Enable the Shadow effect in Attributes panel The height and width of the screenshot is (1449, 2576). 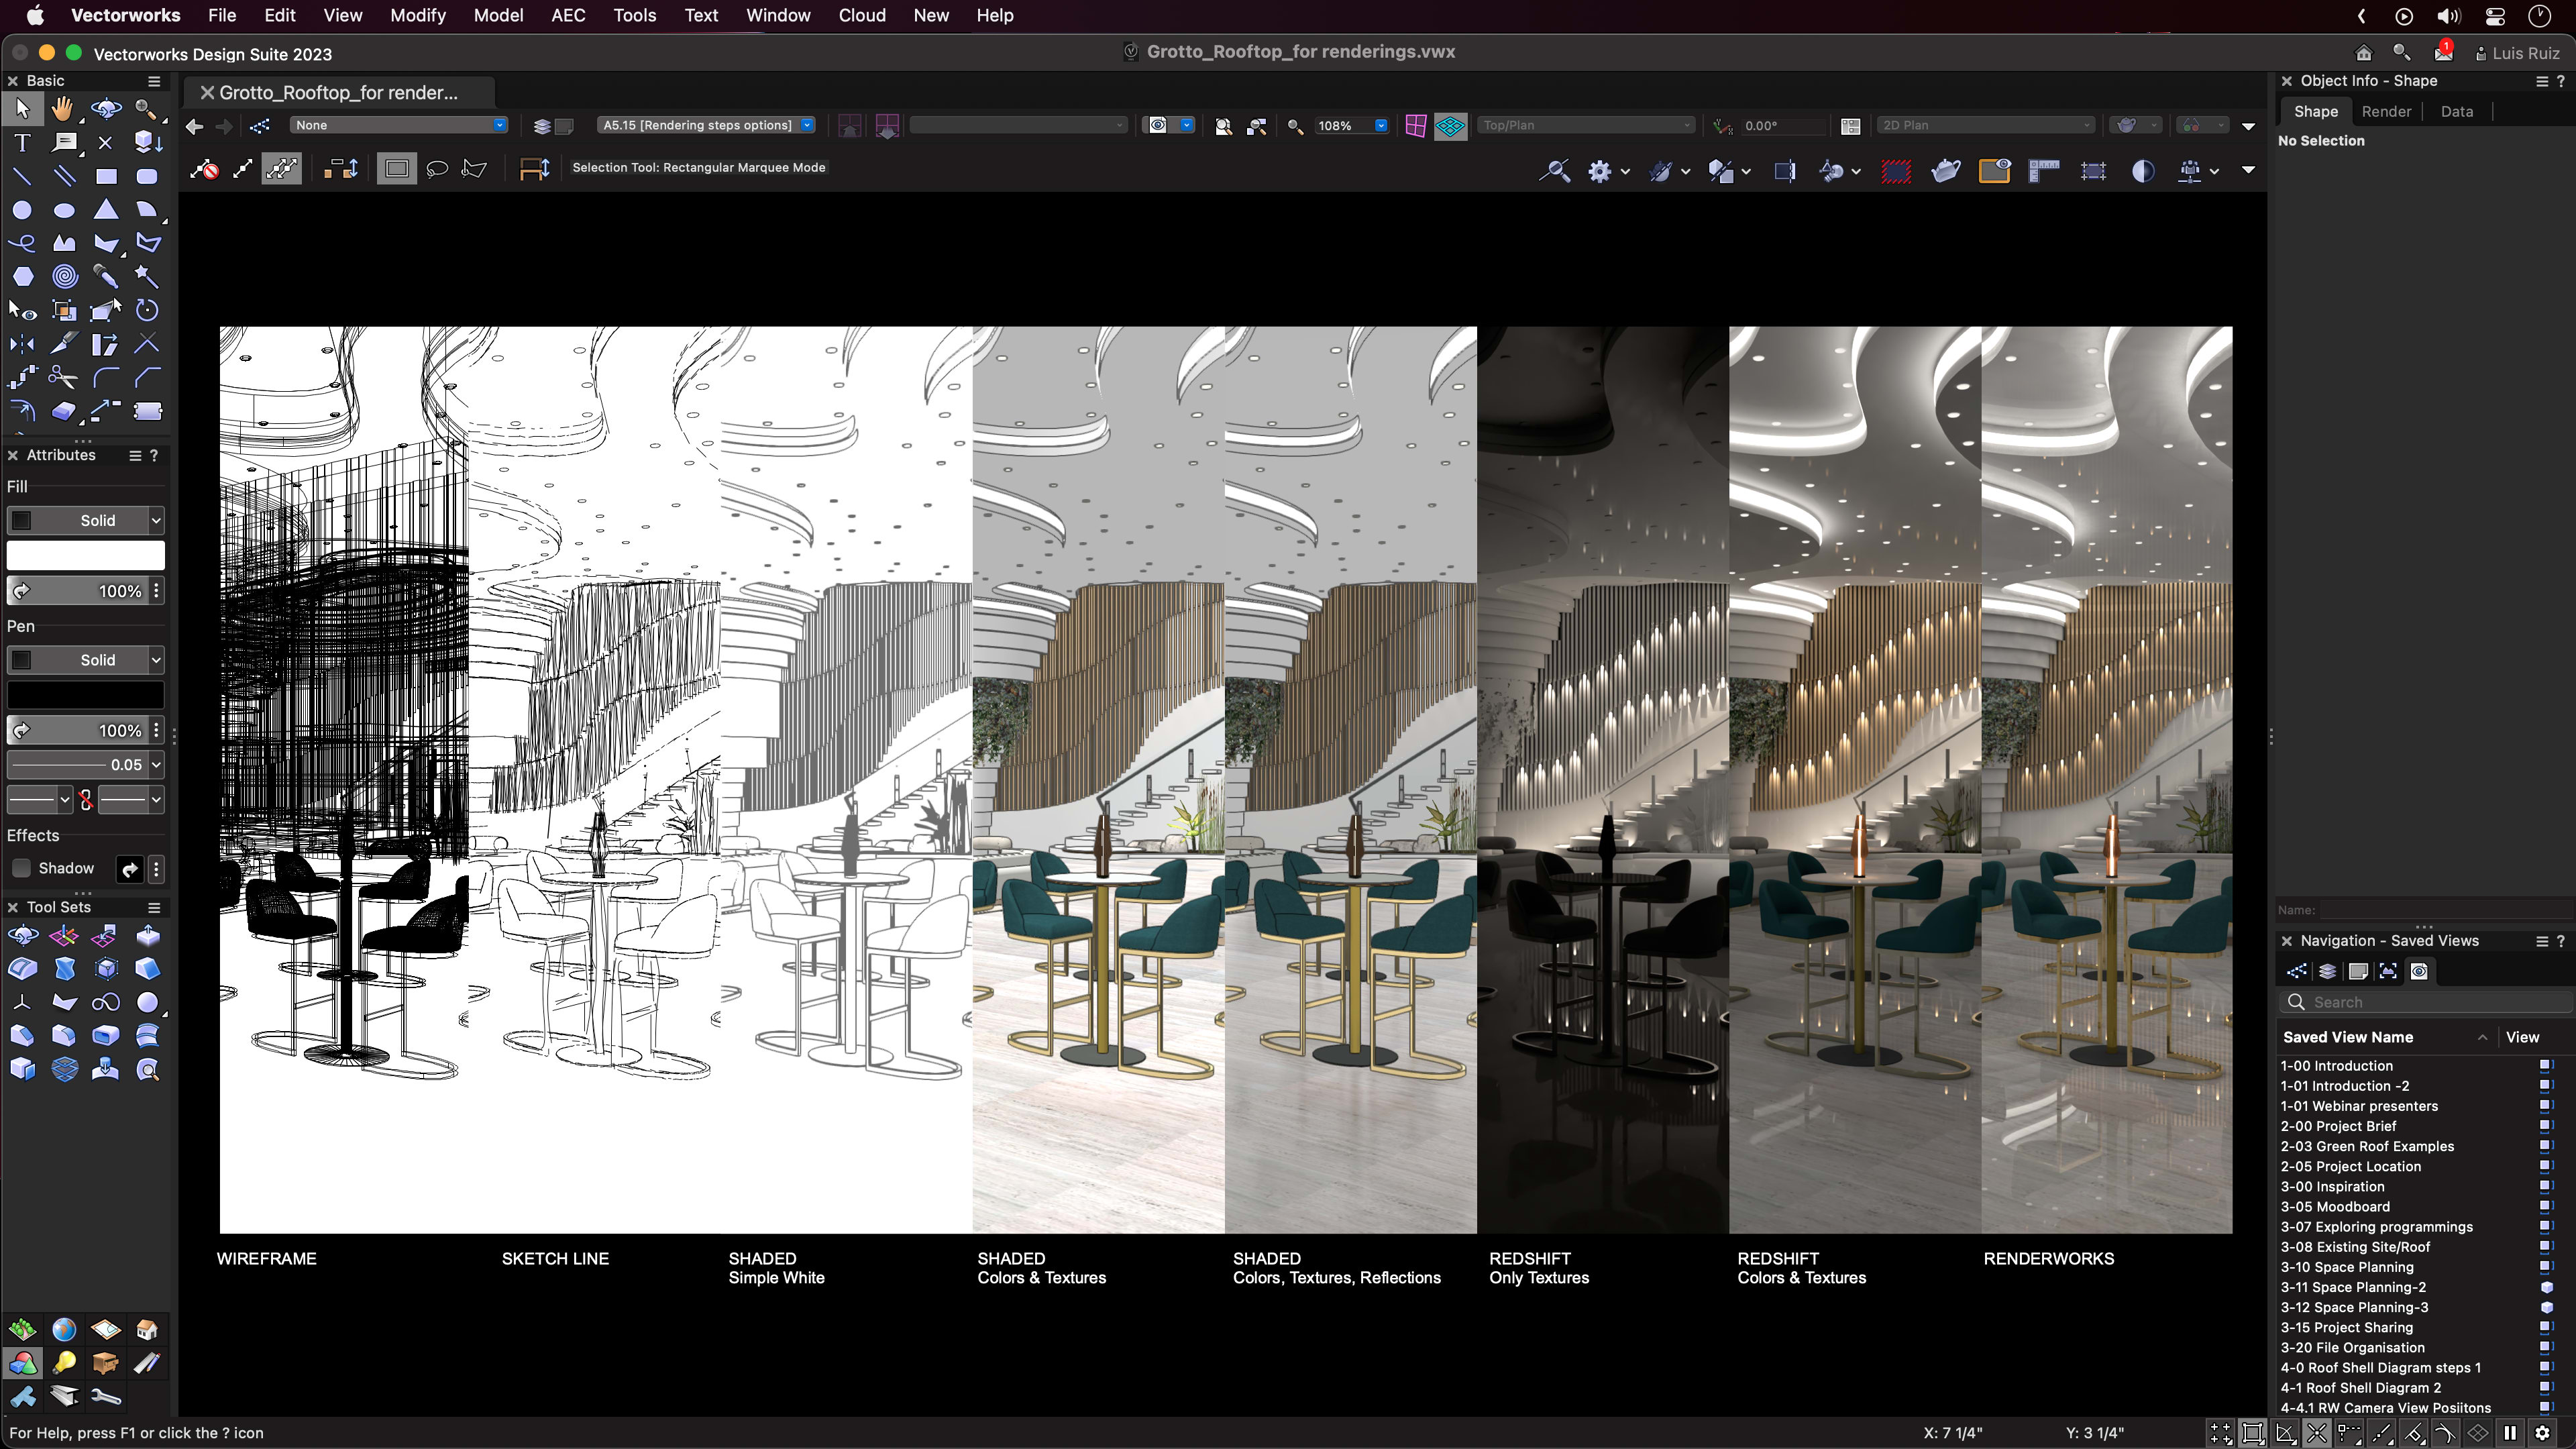coord(22,868)
